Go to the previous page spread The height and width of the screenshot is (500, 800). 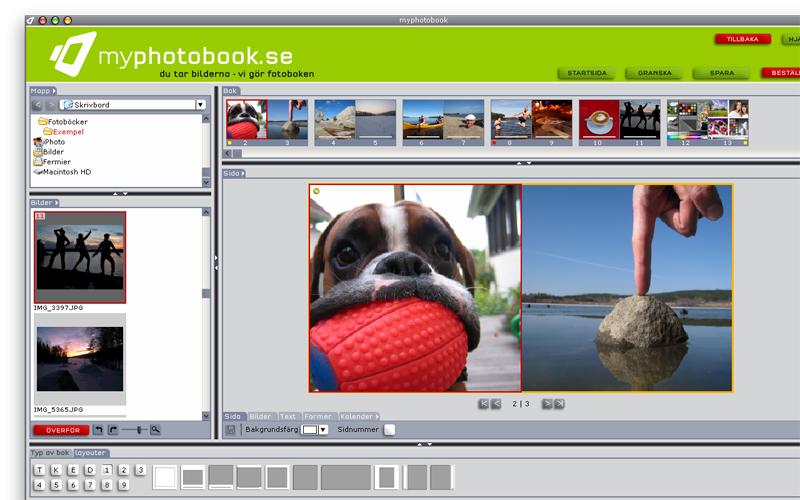point(496,404)
